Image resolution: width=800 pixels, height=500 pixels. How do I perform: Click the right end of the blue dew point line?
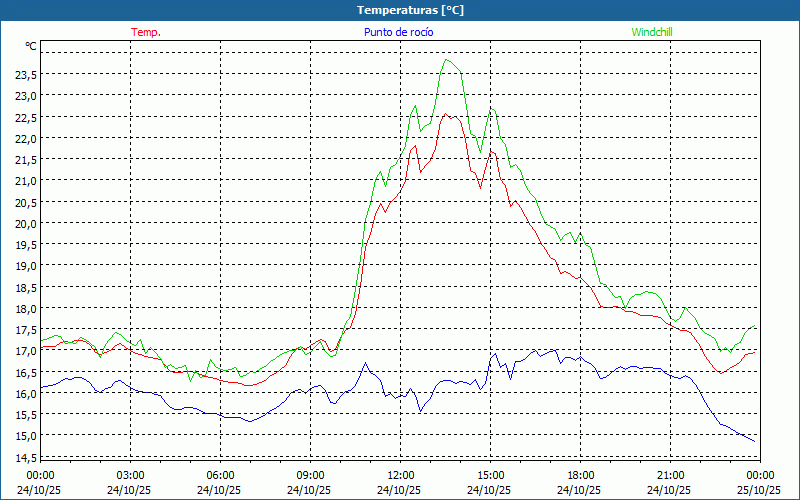coord(755,441)
